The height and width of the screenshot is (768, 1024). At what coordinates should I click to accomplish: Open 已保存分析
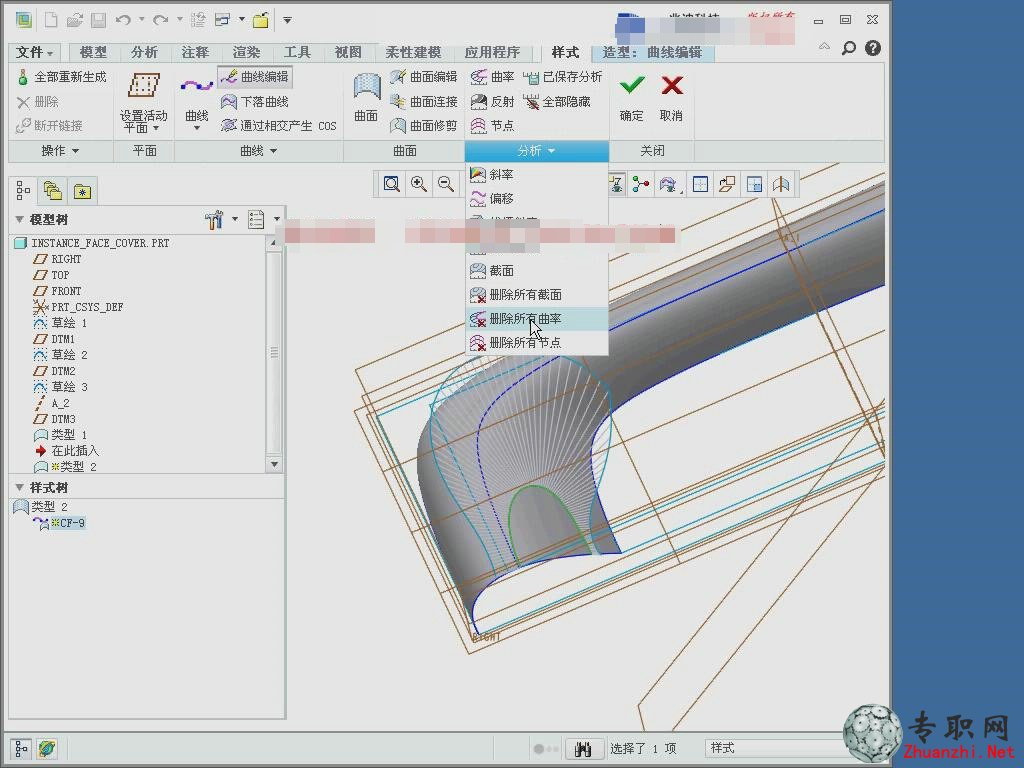tap(563, 77)
